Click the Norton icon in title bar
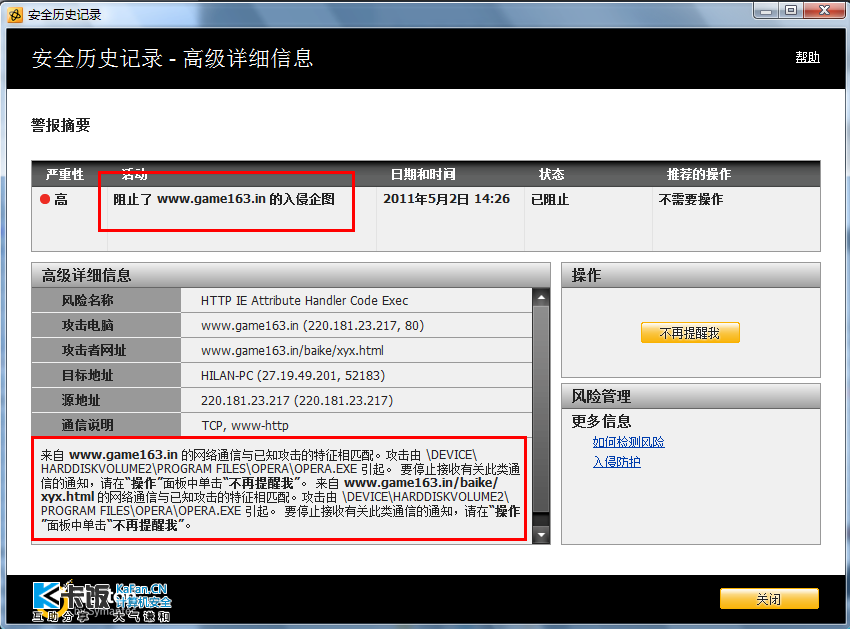Screen dimensions: 850x629 (15, 15)
